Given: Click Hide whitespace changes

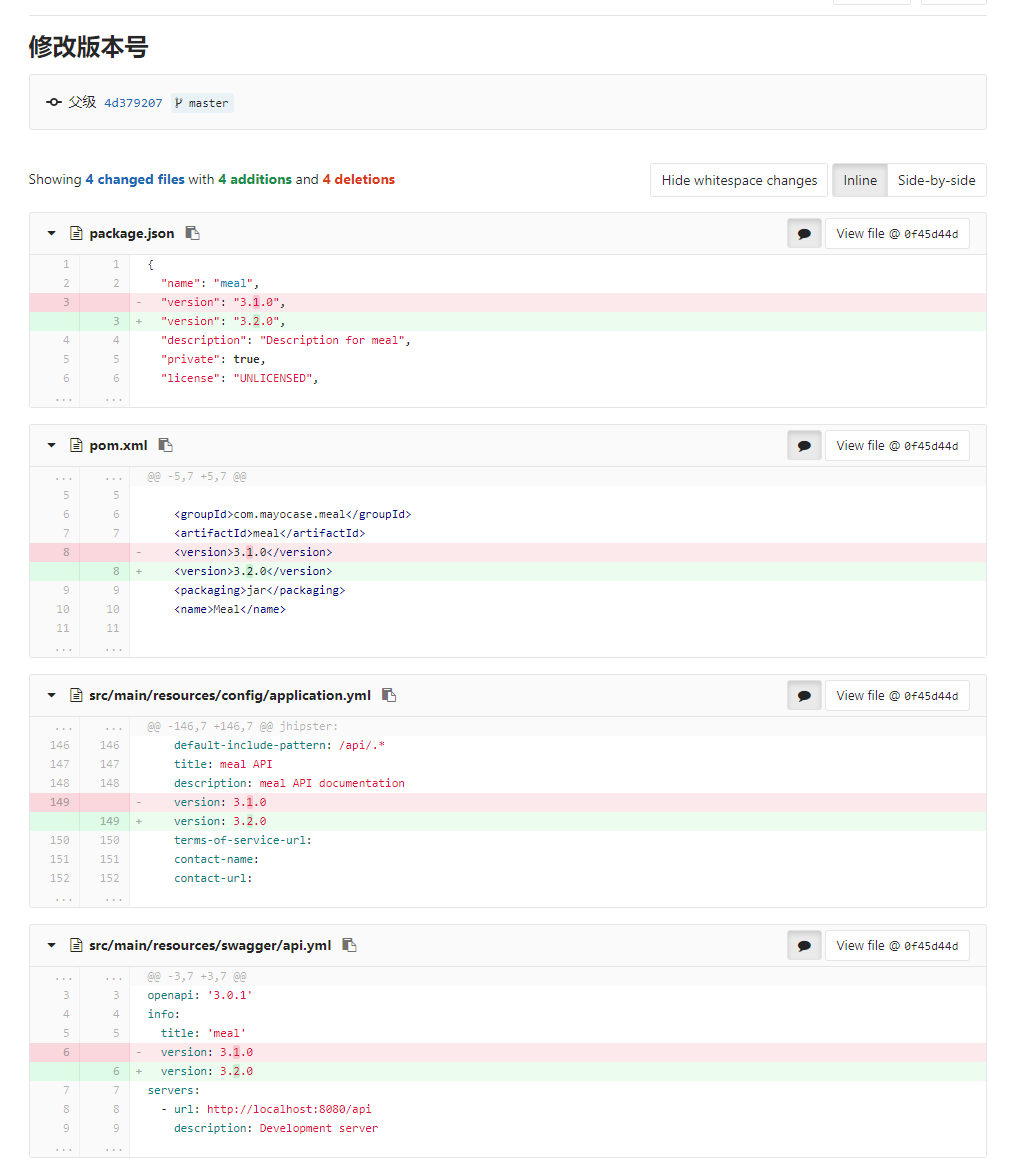Looking at the screenshot, I should pyautogui.click(x=739, y=180).
